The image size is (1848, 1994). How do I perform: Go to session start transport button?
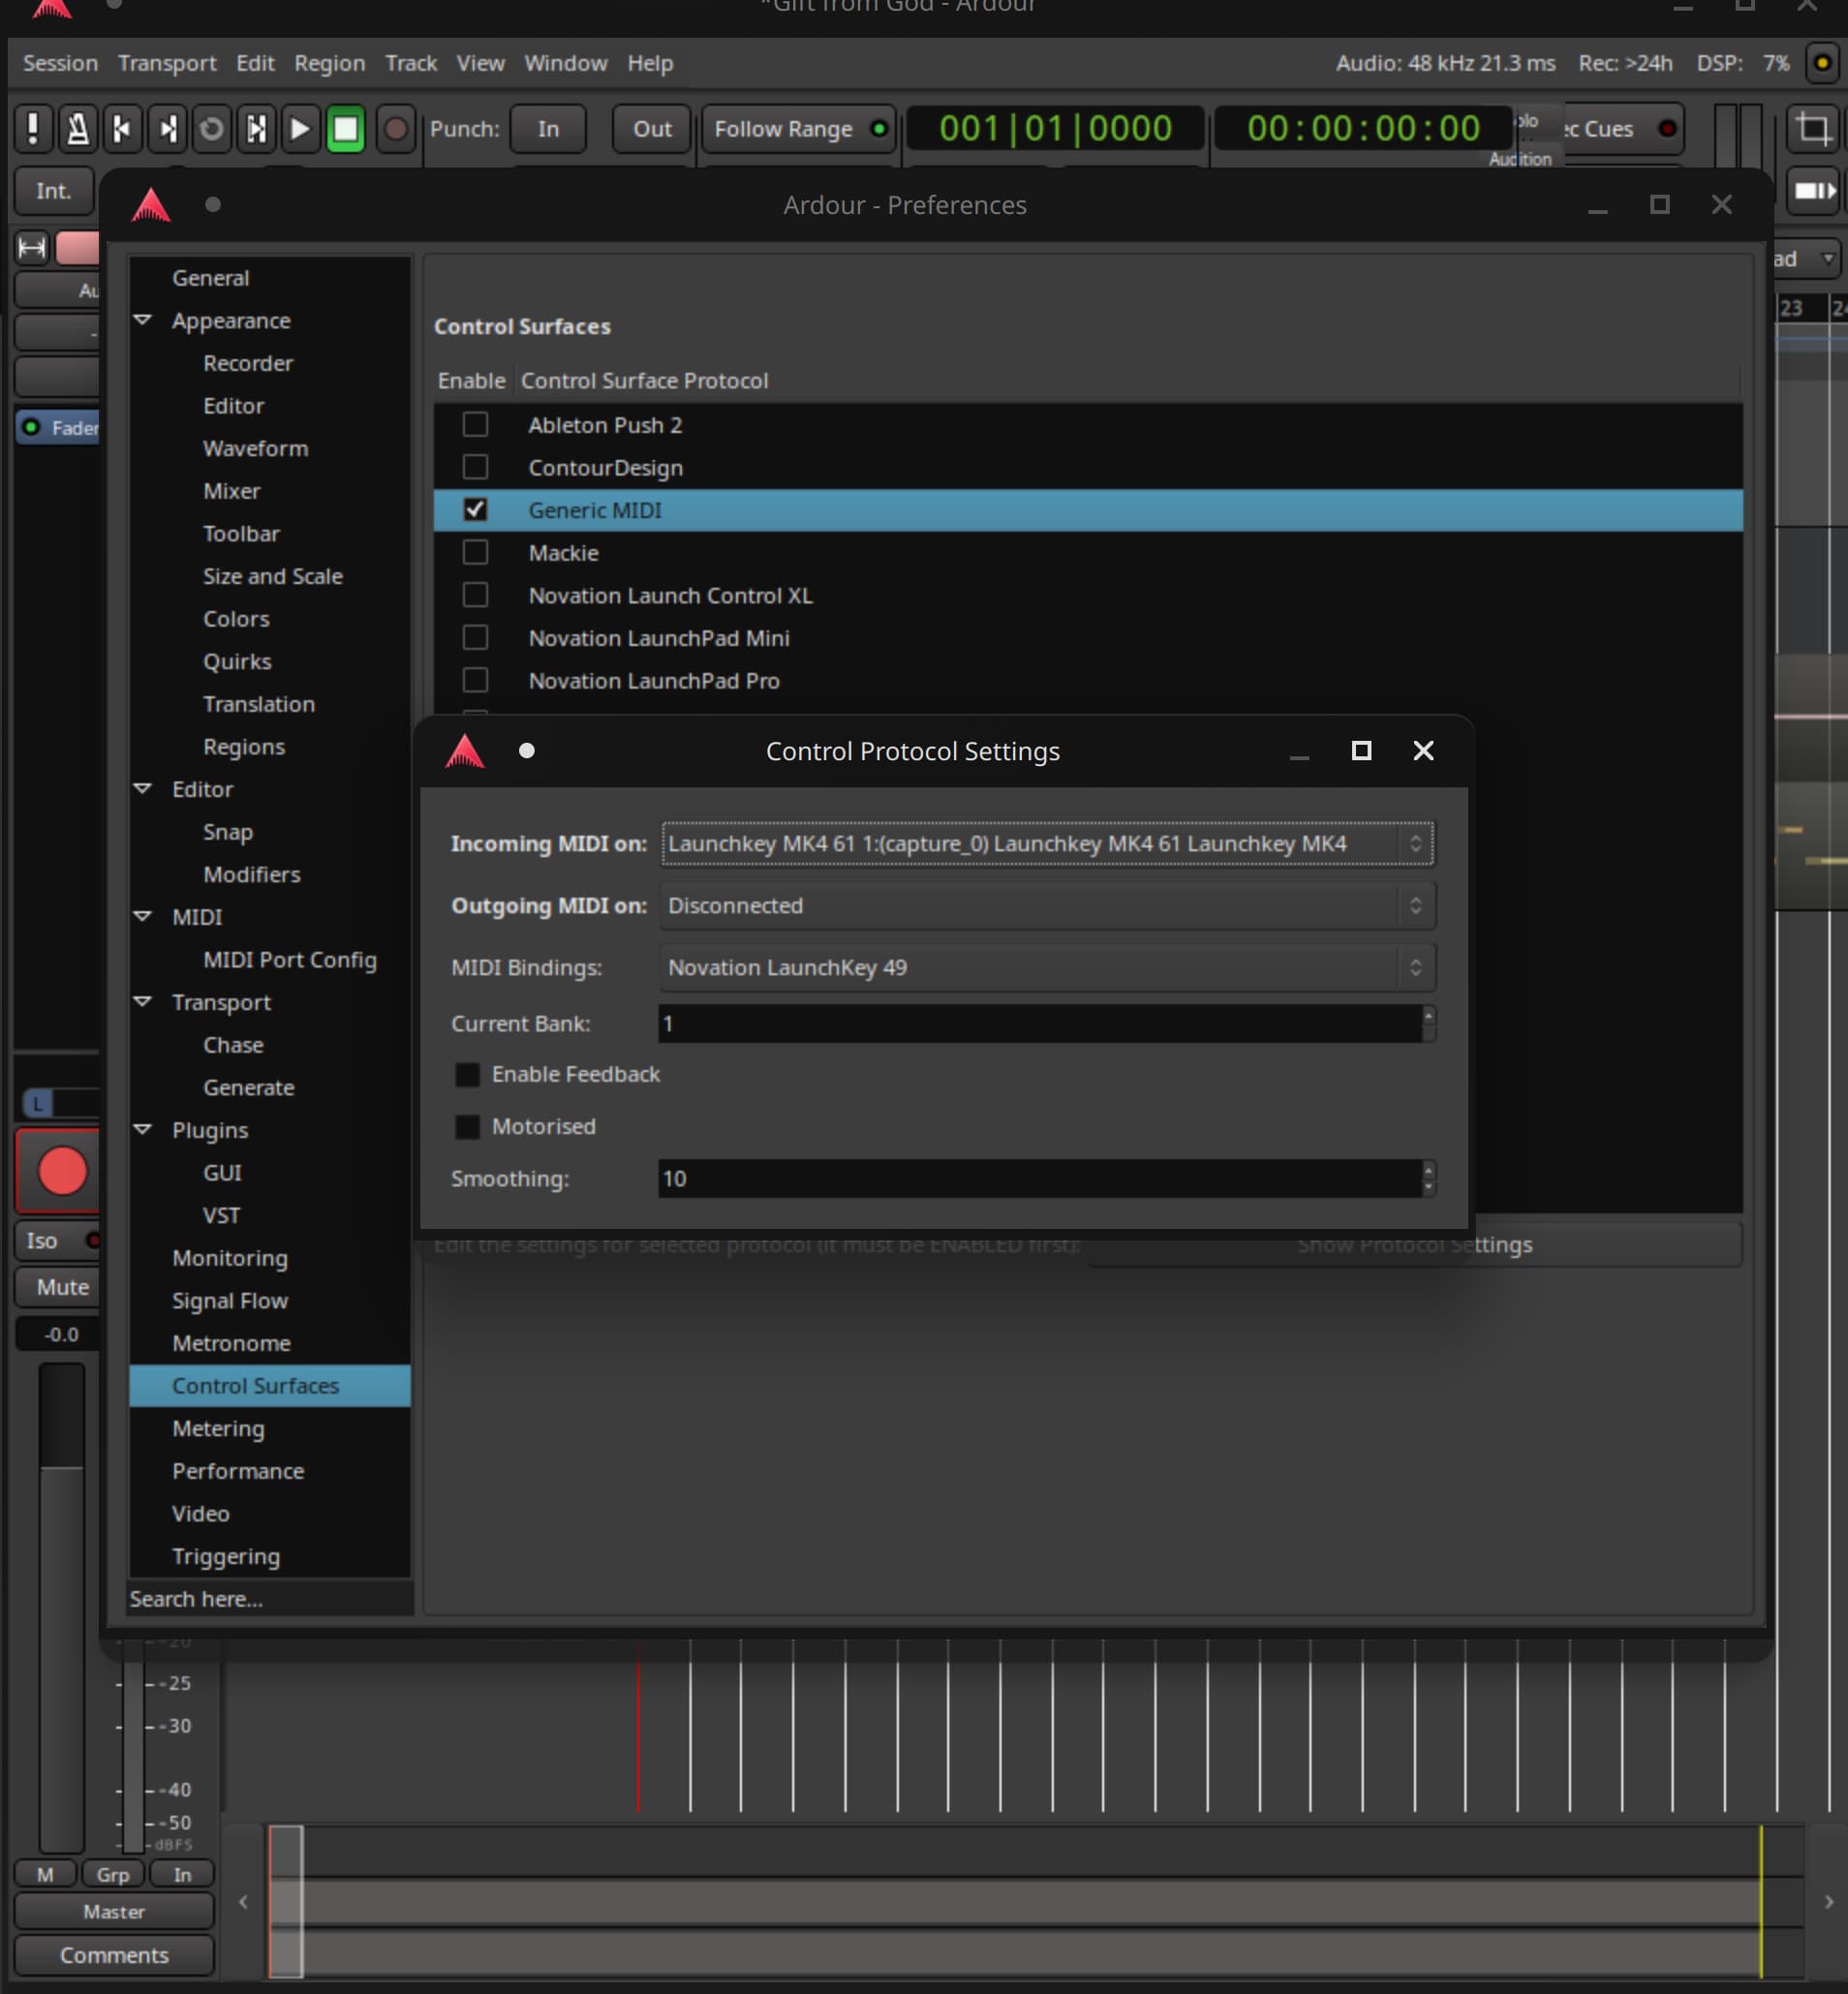pos(122,129)
